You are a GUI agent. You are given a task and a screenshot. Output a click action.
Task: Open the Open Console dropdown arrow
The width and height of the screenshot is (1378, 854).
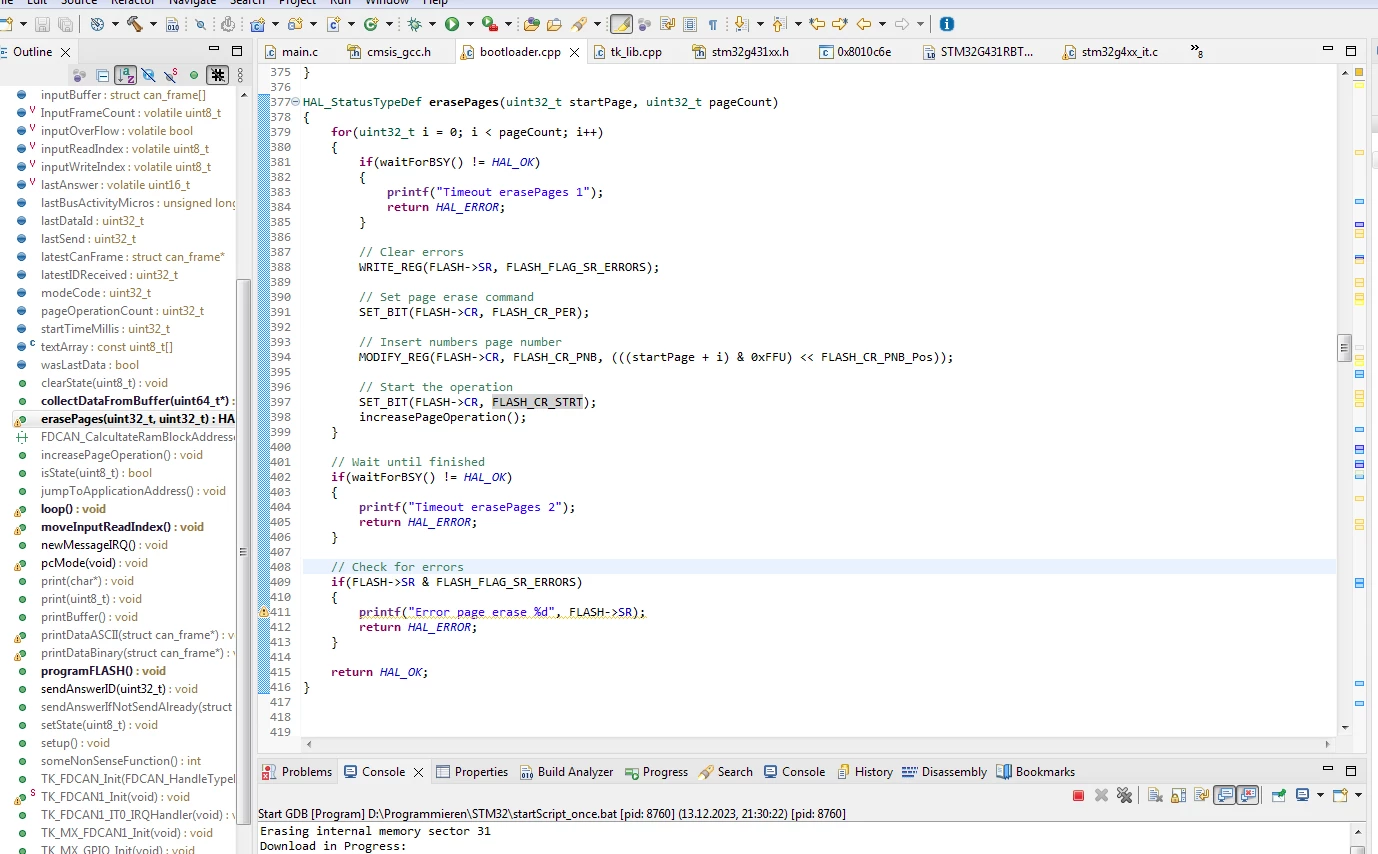[x=1357, y=796]
